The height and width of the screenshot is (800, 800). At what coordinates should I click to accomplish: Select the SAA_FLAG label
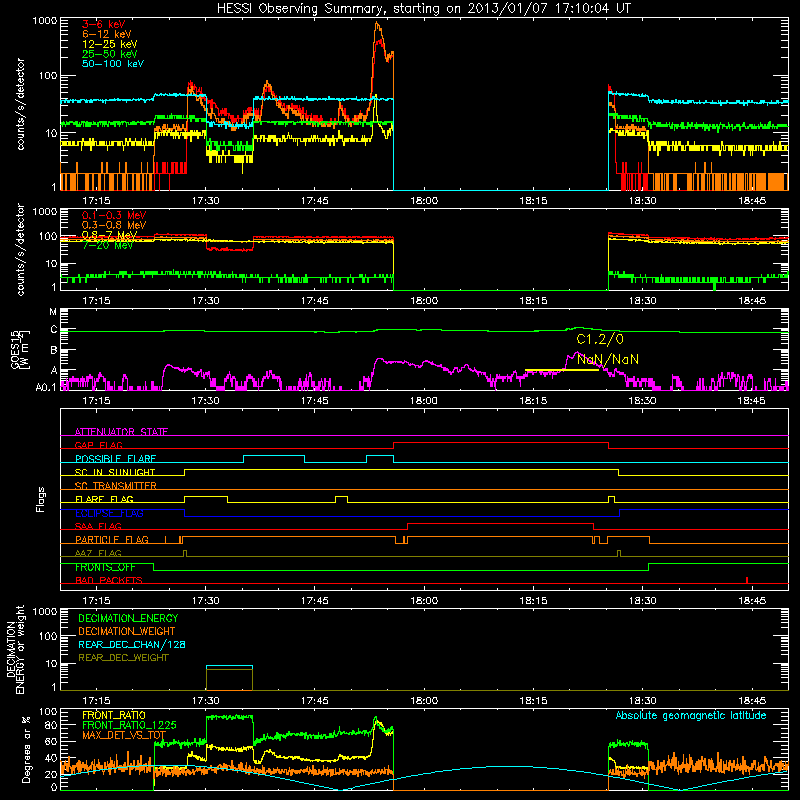(x=98, y=526)
